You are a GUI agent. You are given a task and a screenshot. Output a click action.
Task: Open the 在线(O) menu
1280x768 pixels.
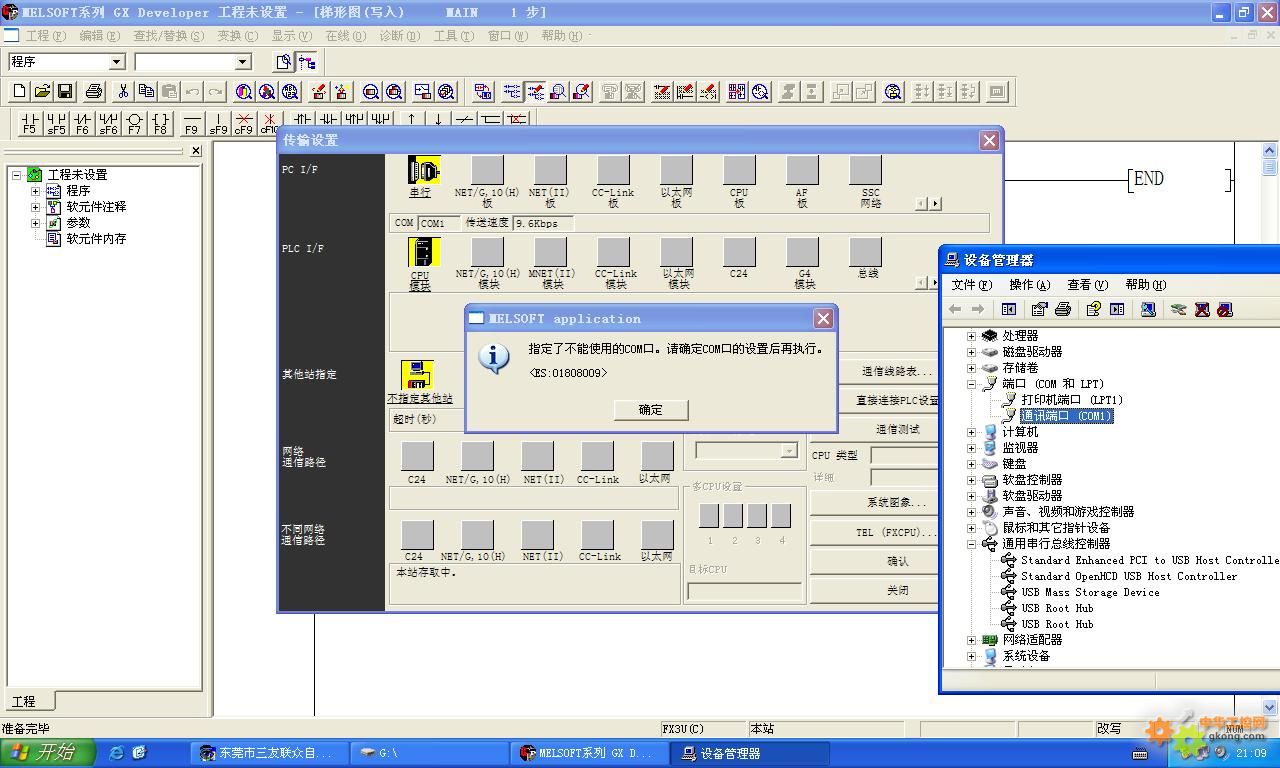(x=346, y=35)
